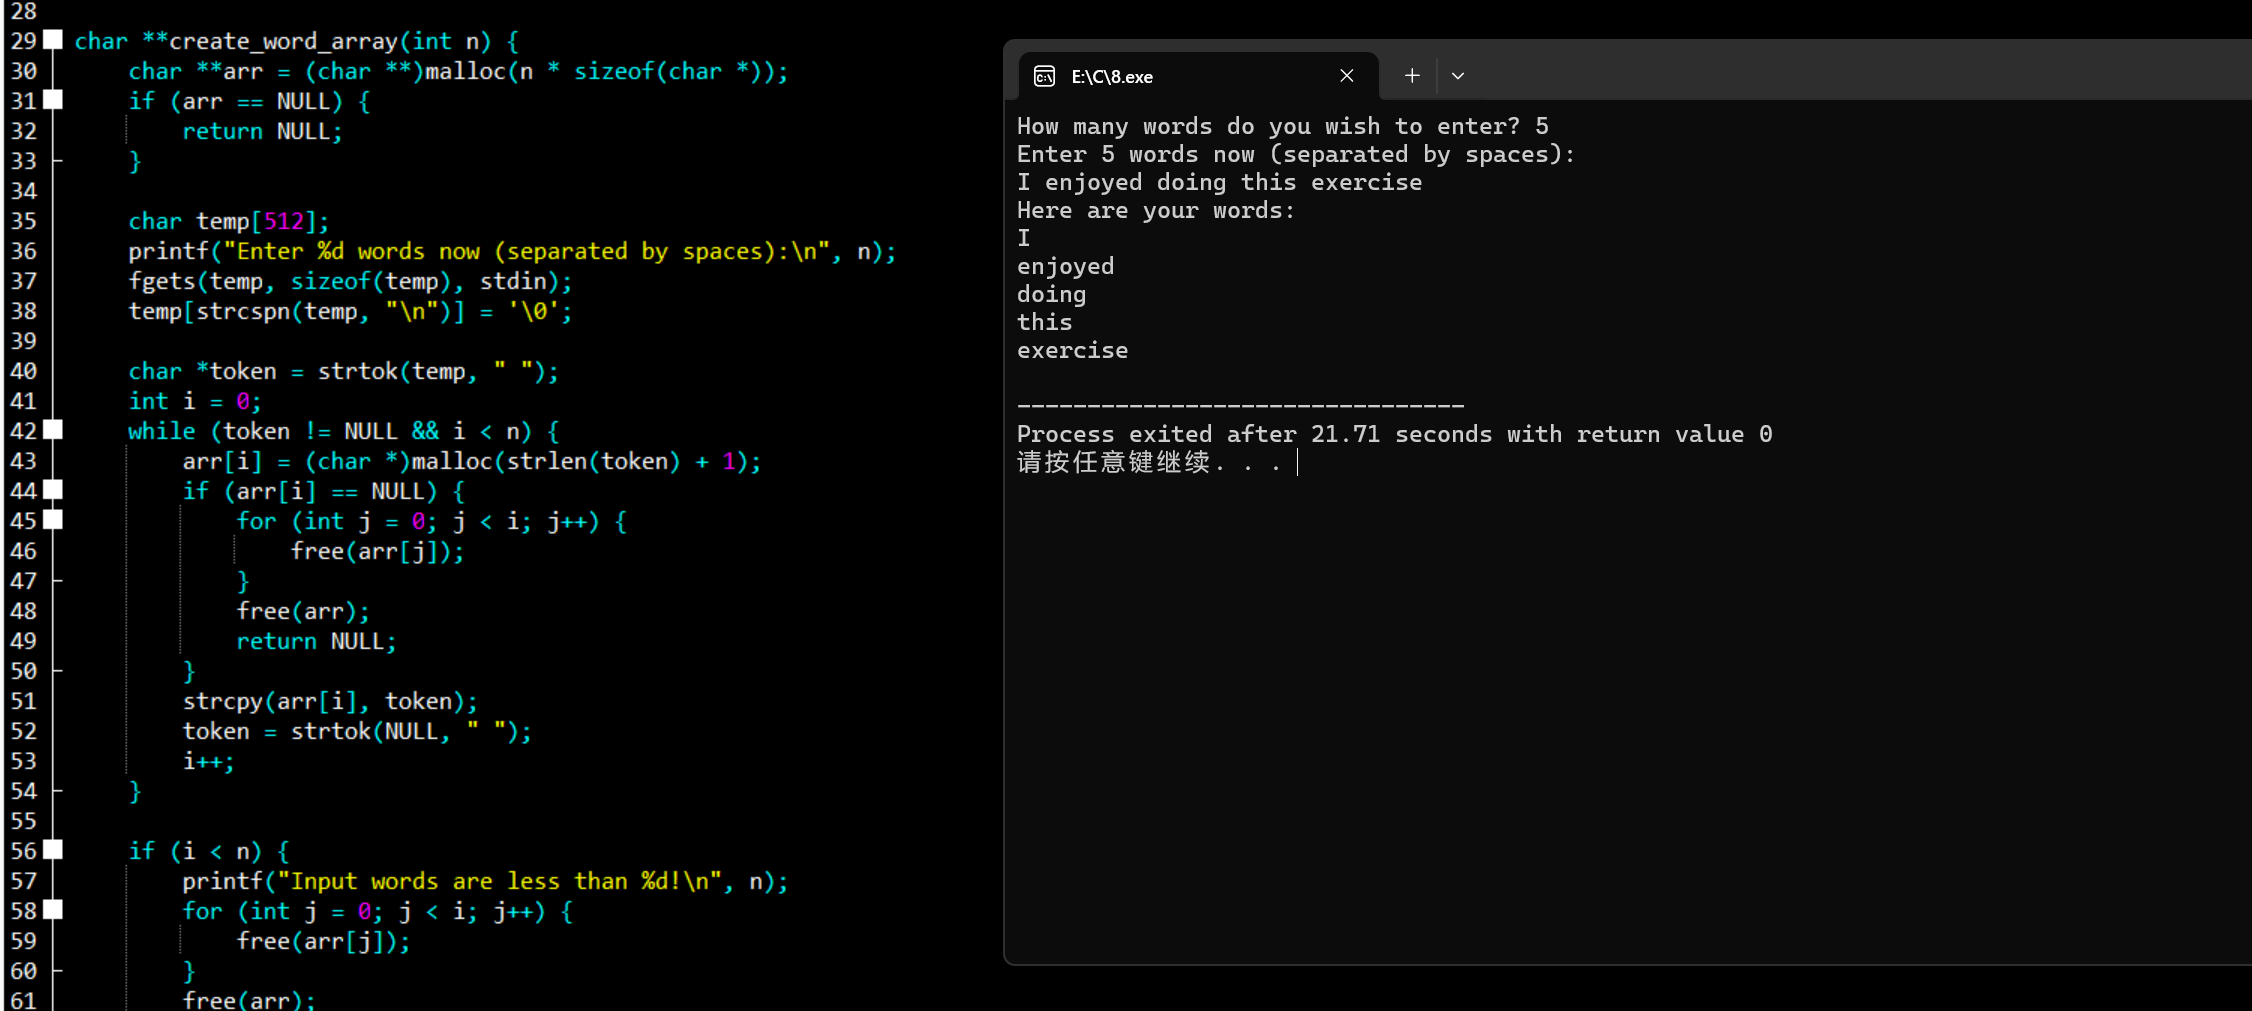Screen dimensions: 2252x1011
Task: Click the strtok(NULL, " ") line 52
Action: 357,731
